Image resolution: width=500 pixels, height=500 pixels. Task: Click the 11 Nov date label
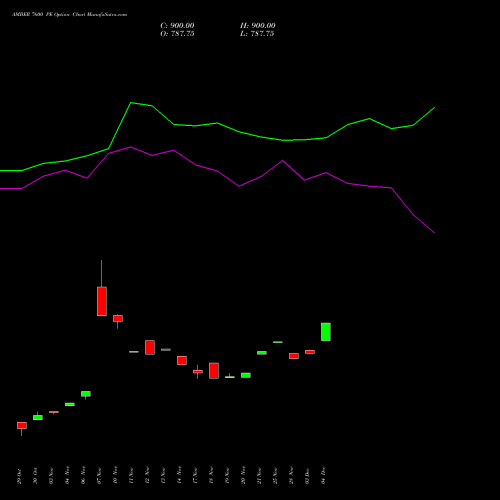(x=131, y=475)
